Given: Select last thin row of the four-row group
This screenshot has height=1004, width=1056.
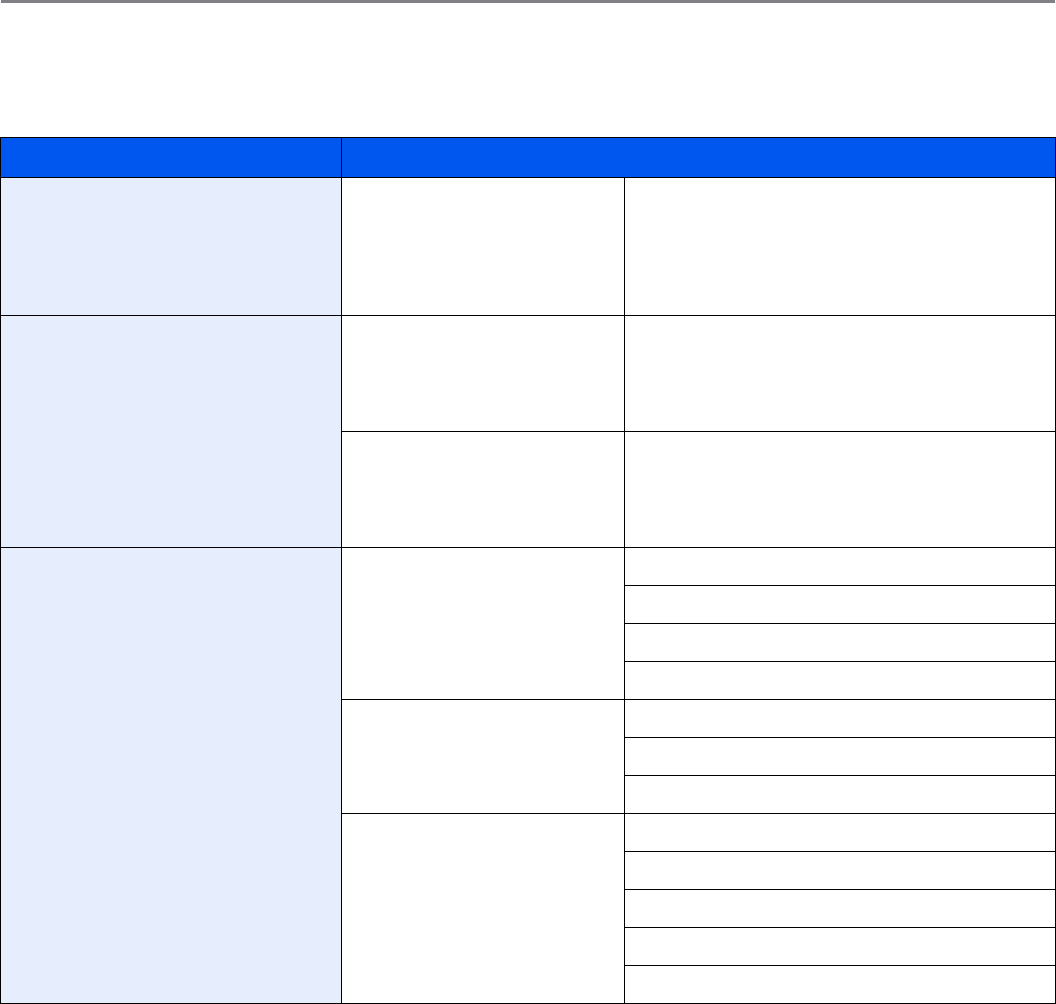Looking at the screenshot, I should 839,680.
